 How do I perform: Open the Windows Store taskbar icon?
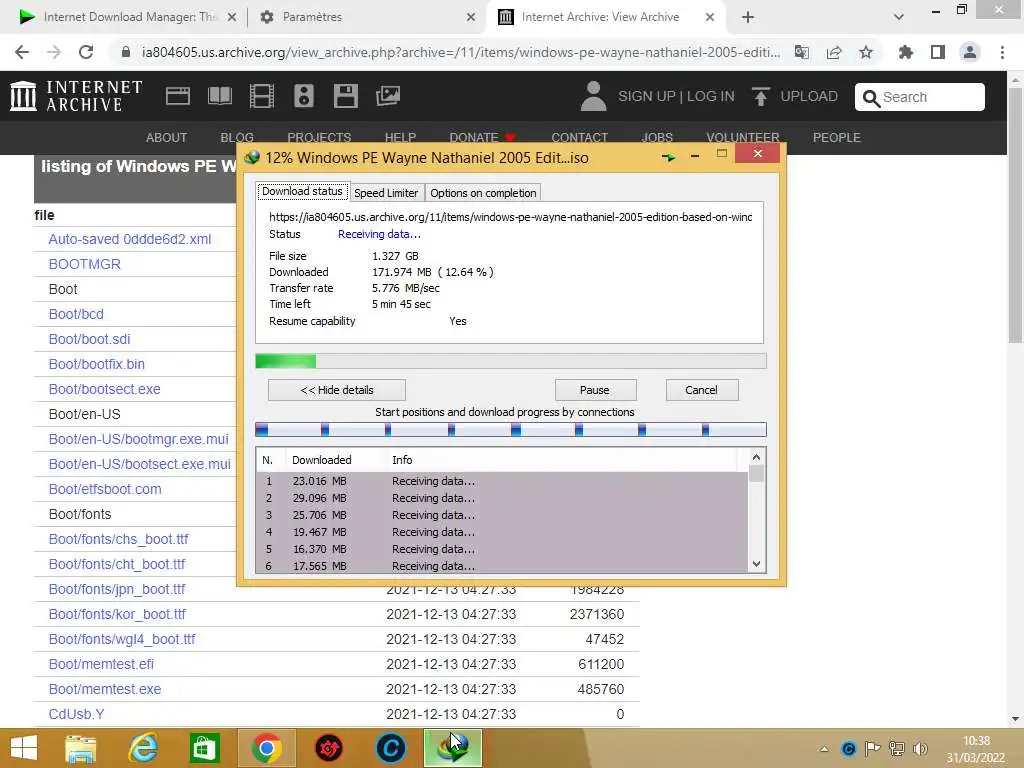(x=204, y=748)
